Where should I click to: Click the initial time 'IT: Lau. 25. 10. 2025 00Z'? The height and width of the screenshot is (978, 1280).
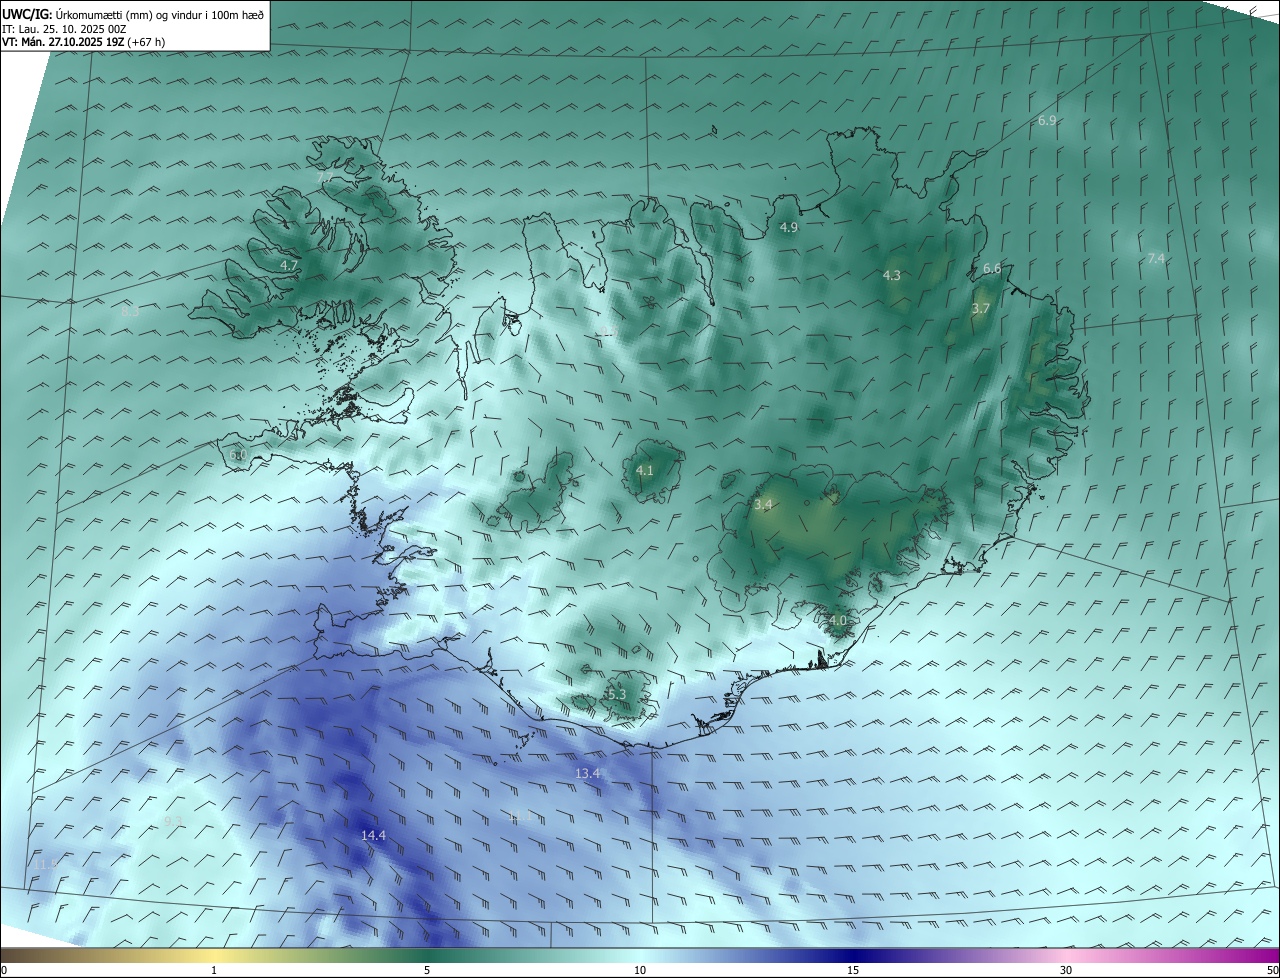coord(64,28)
